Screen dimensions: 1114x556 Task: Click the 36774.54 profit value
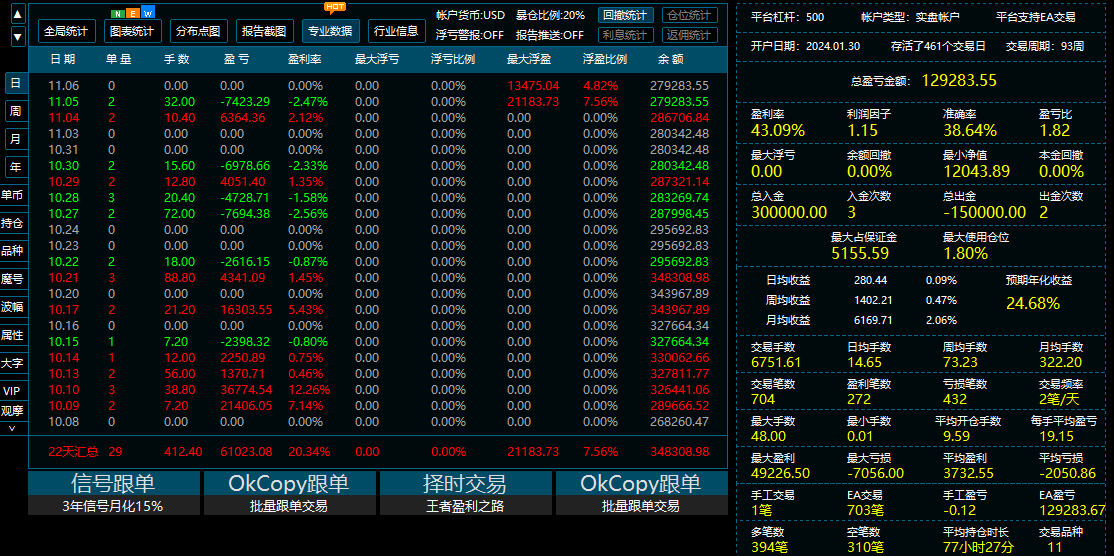tap(246, 389)
